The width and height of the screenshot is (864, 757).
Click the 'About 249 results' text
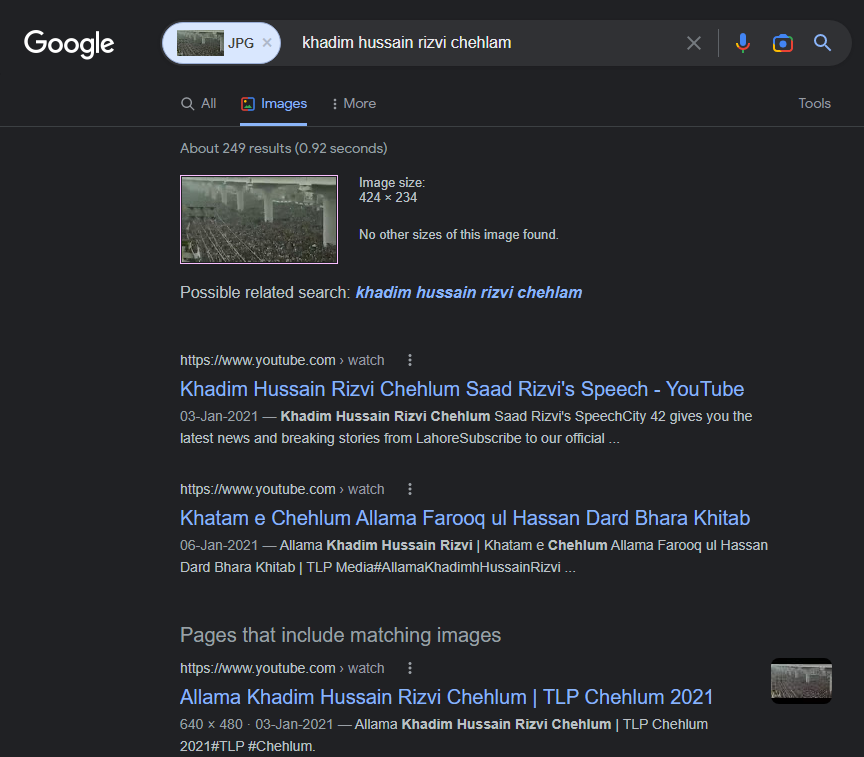point(284,148)
